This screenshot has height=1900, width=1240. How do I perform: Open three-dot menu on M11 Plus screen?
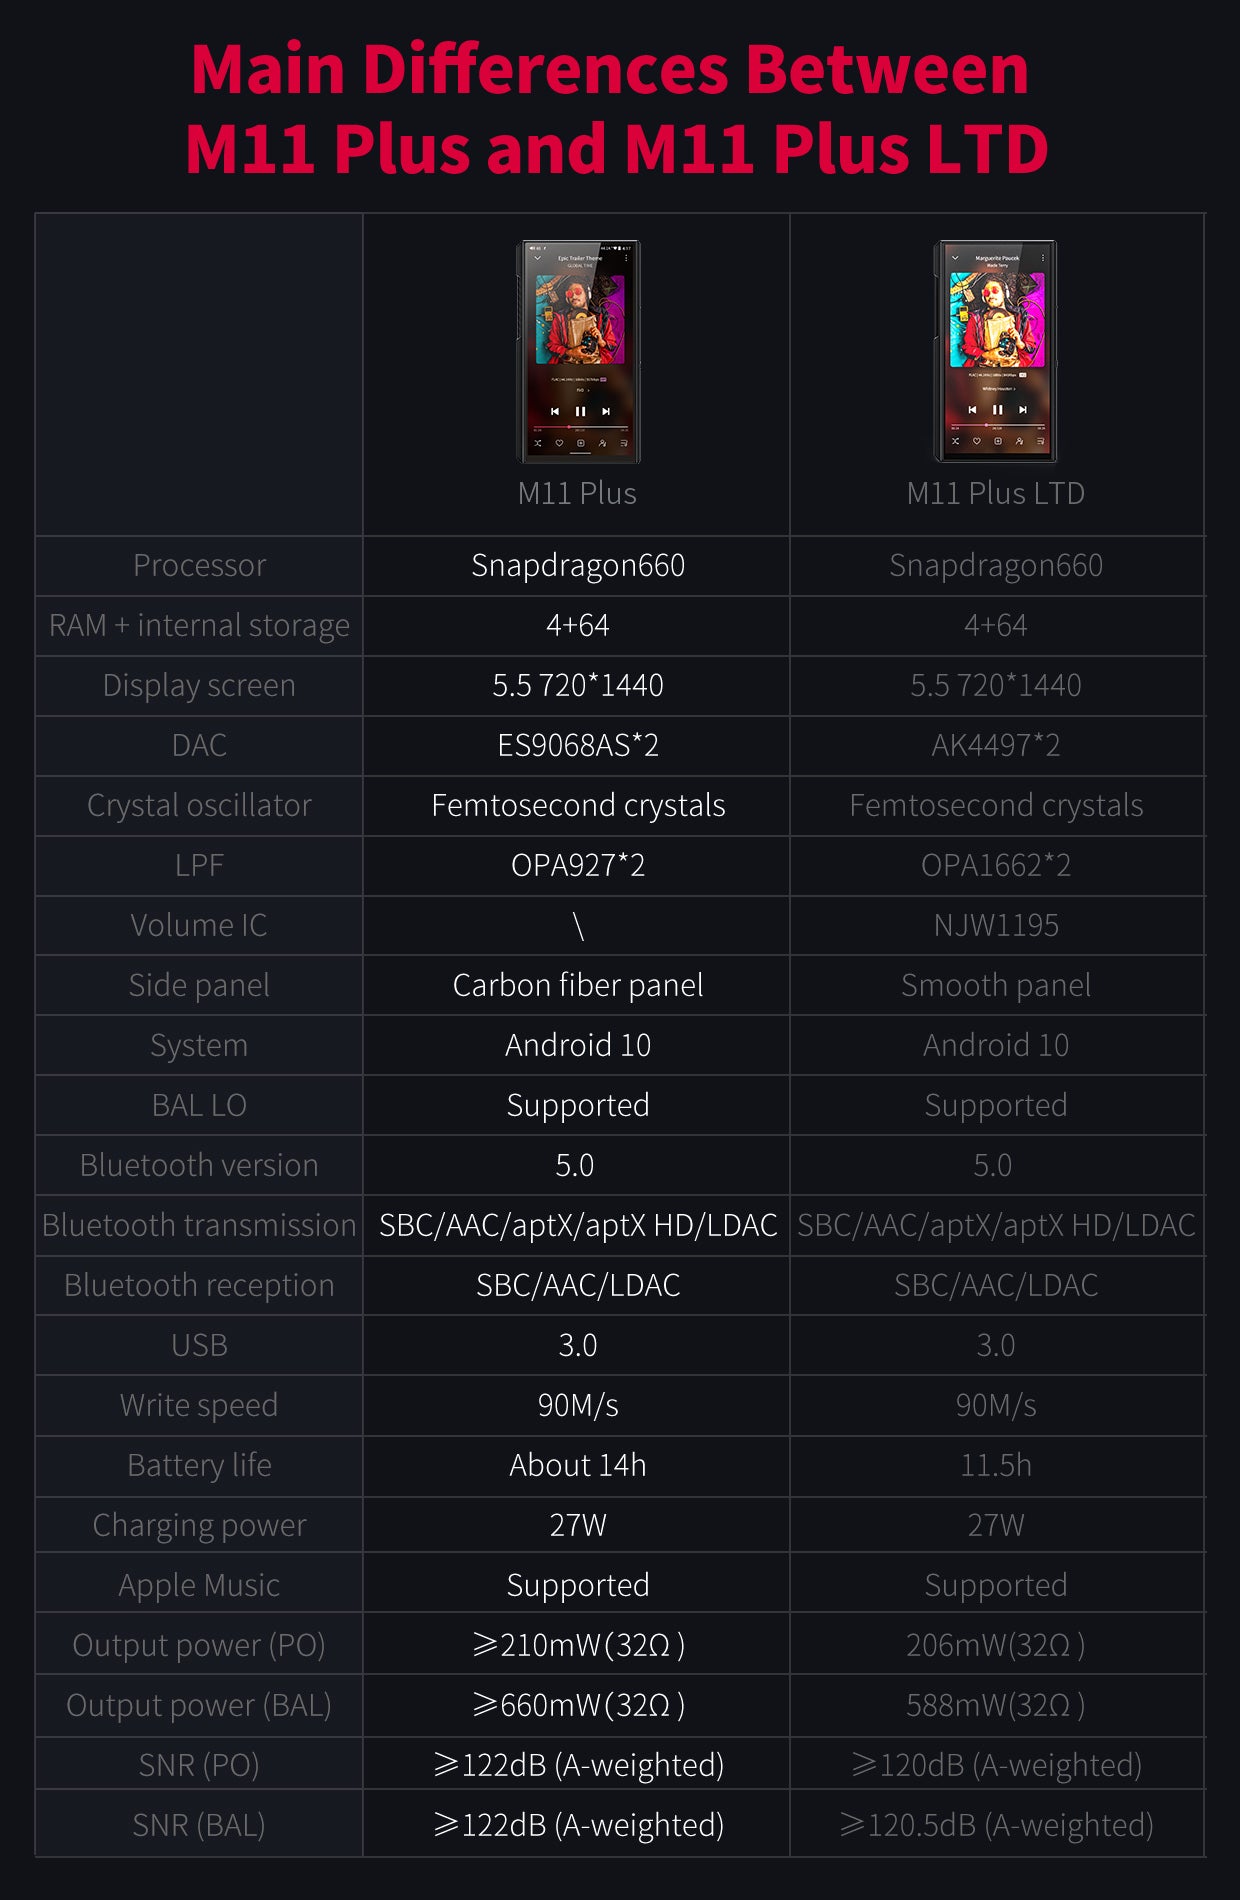pyautogui.click(x=626, y=258)
